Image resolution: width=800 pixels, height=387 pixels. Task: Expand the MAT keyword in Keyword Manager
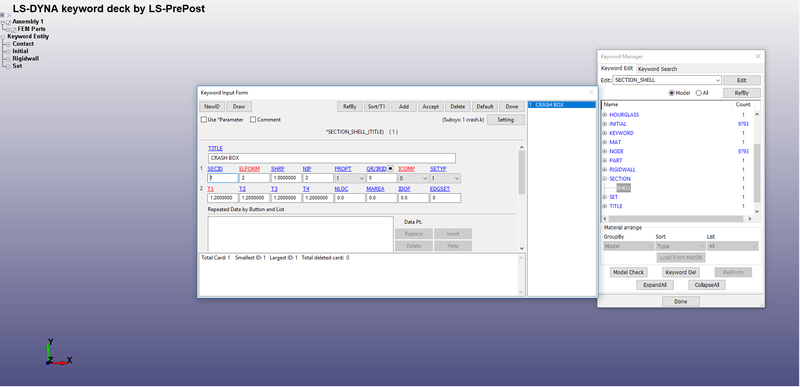[x=605, y=142]
